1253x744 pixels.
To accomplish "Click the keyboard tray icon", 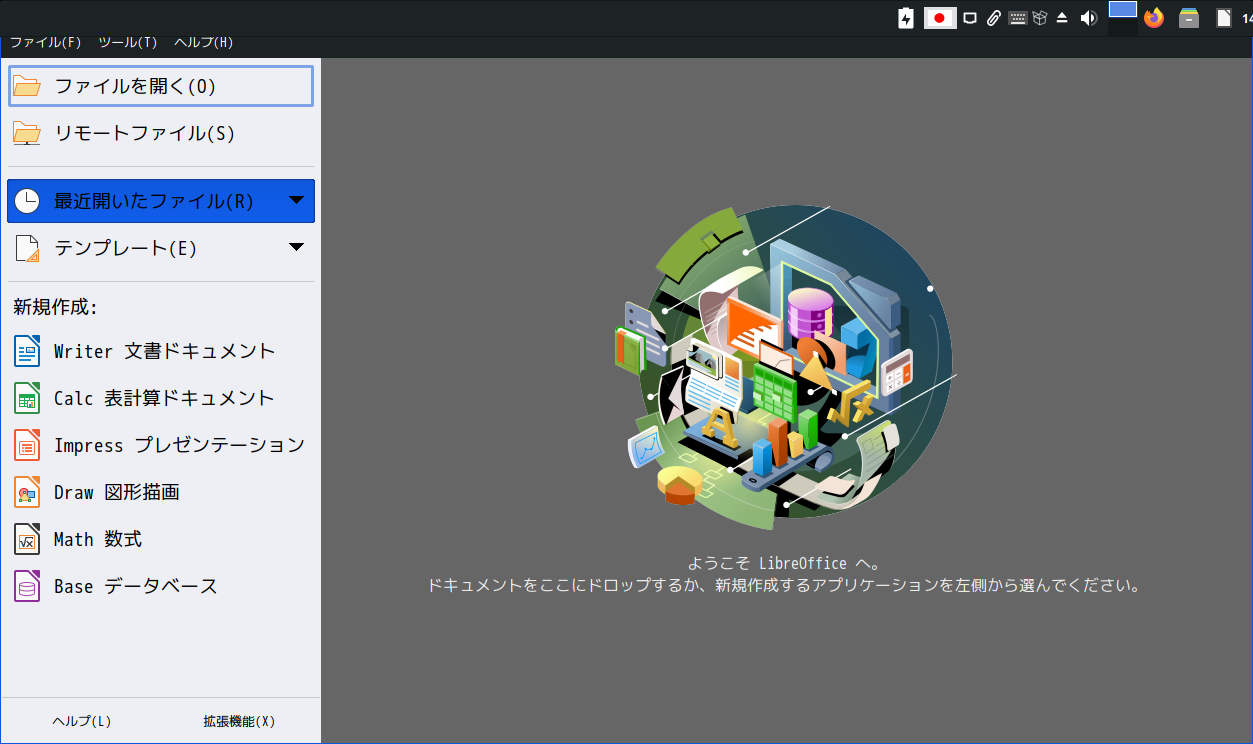I will [1018, 18].
